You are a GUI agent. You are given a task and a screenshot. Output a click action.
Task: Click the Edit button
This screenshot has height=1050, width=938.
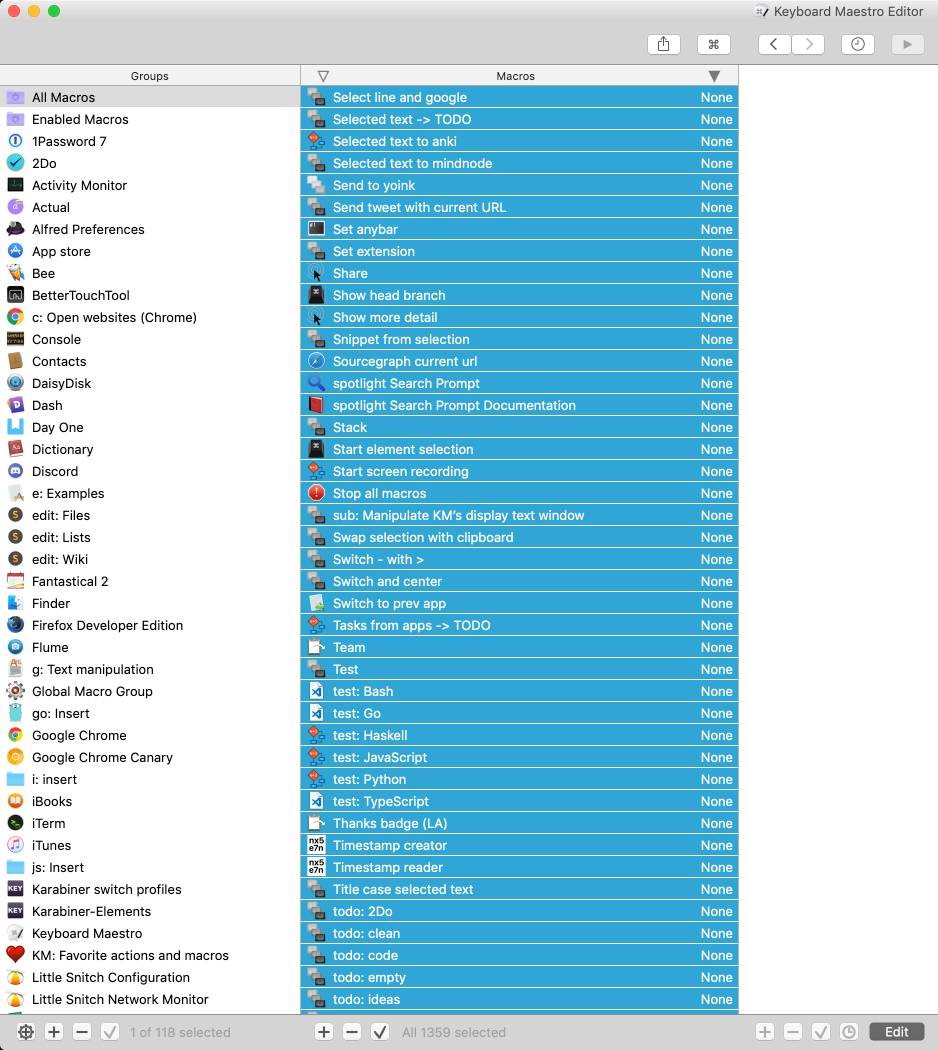click(x=896, y=1032)
